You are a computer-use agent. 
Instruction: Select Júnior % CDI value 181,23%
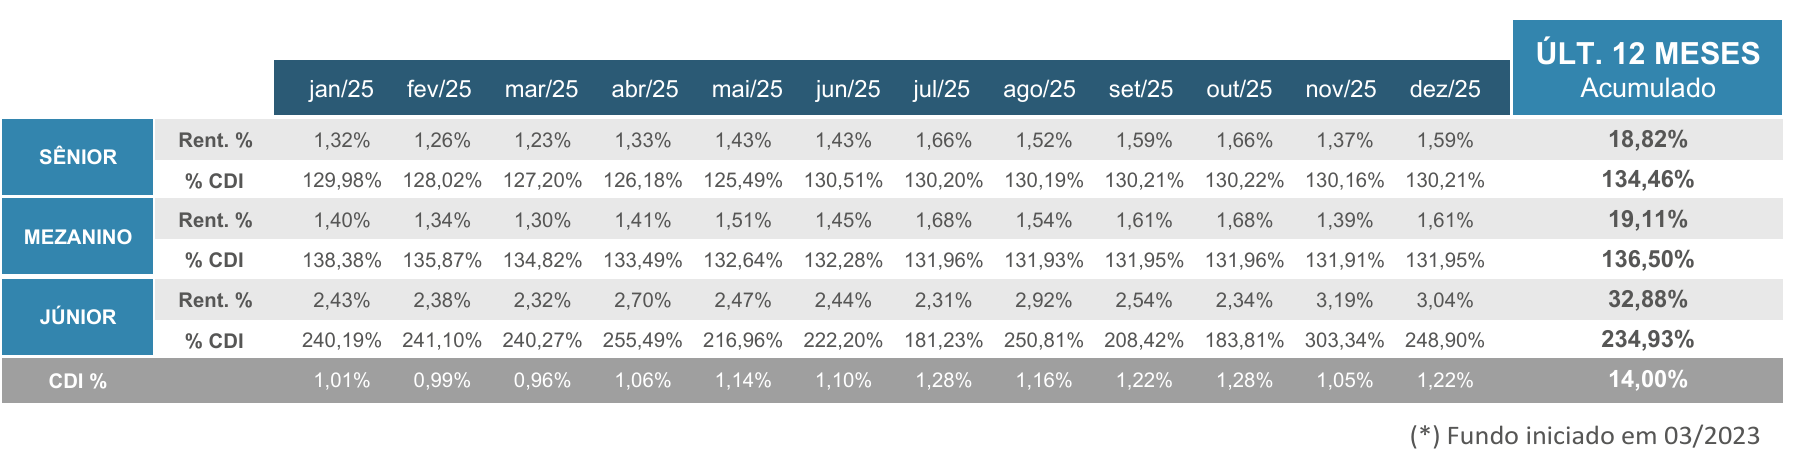943,340
